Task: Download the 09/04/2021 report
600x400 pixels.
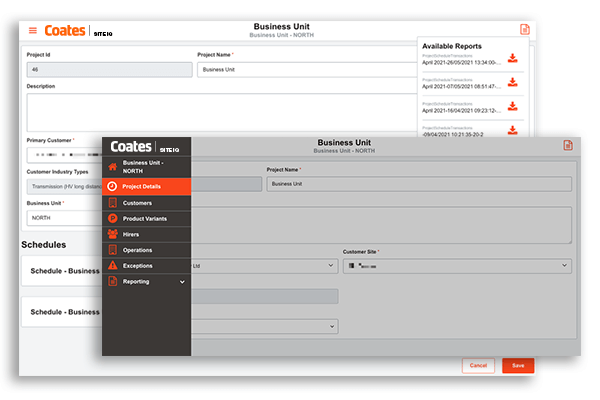Action: [x=512, y=130]
